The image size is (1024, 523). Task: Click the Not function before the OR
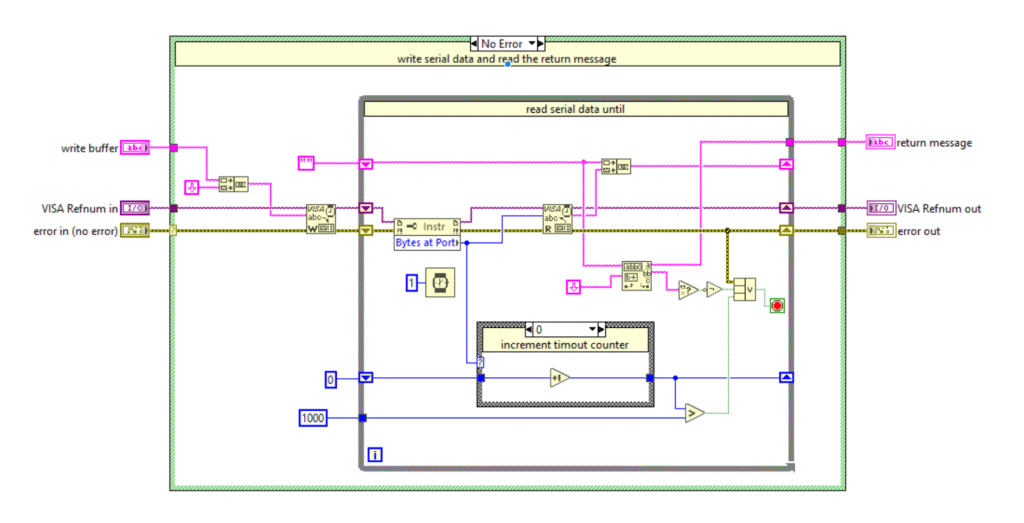click(712, 289)
